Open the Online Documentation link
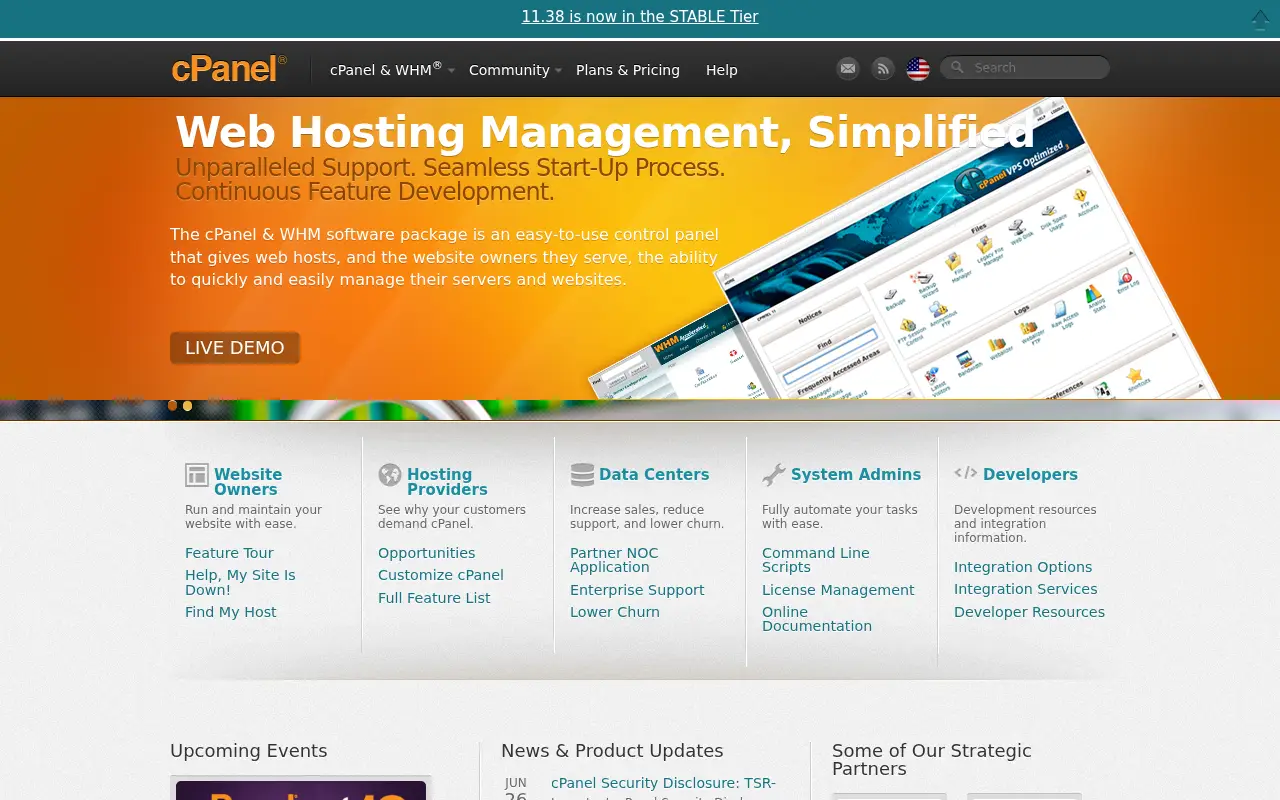 coord(817,619)
